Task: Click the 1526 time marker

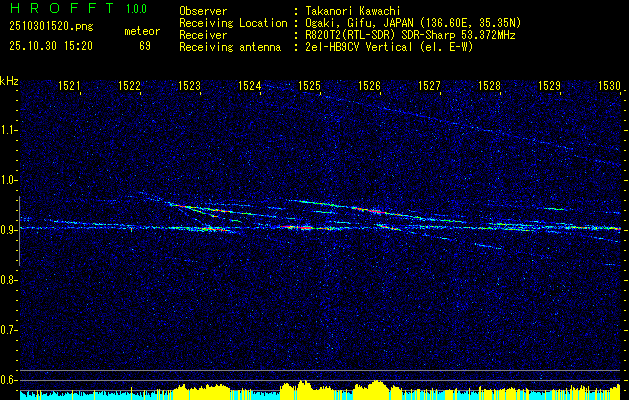Action: coord(369,85)
